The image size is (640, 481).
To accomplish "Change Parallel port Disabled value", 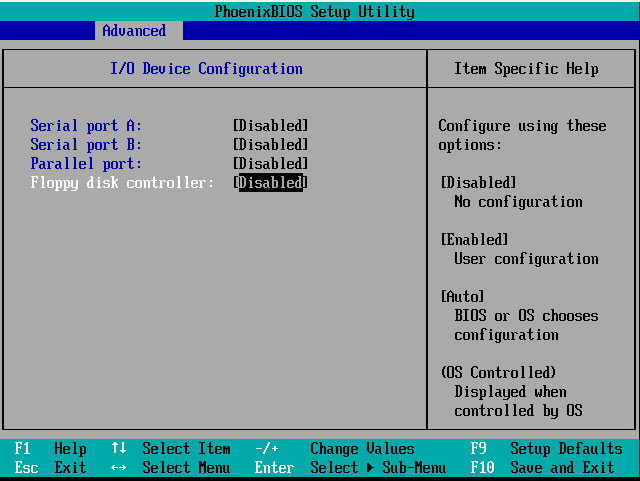I will tap(270, 163).
